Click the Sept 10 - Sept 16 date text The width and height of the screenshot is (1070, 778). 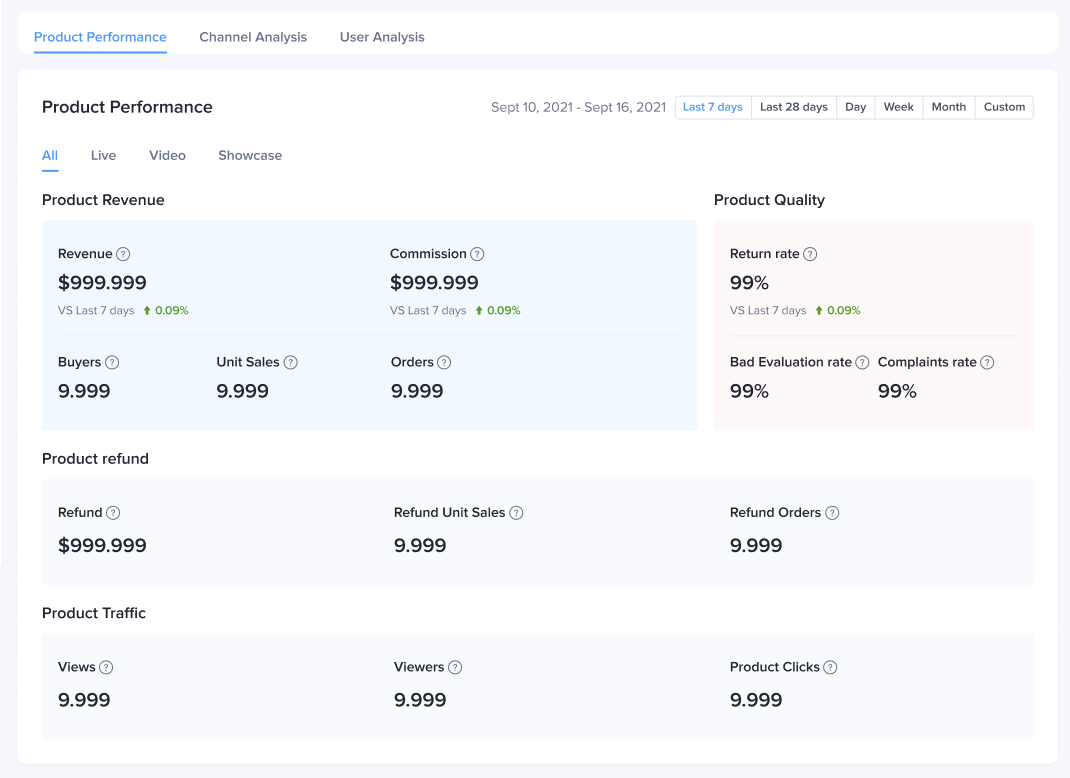click(x=578, y=107)
